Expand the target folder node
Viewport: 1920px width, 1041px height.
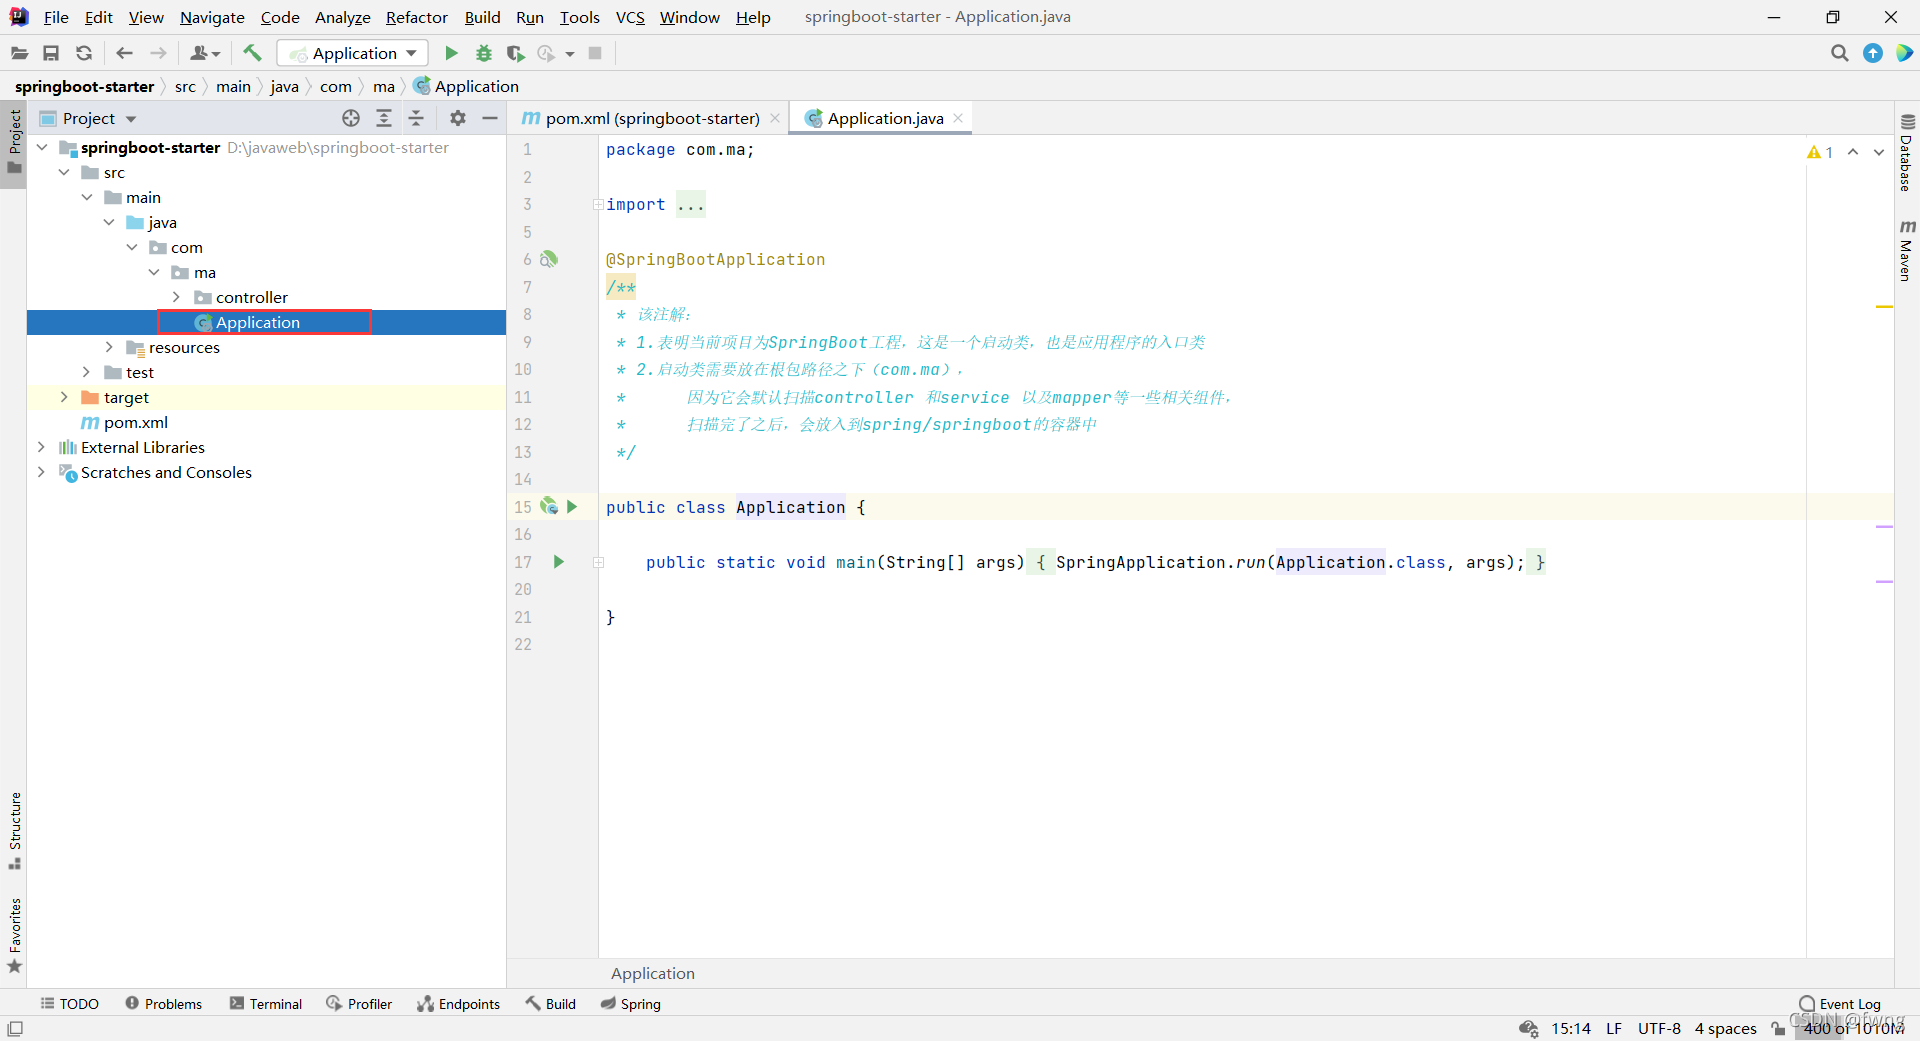click(x=65, y=397)
